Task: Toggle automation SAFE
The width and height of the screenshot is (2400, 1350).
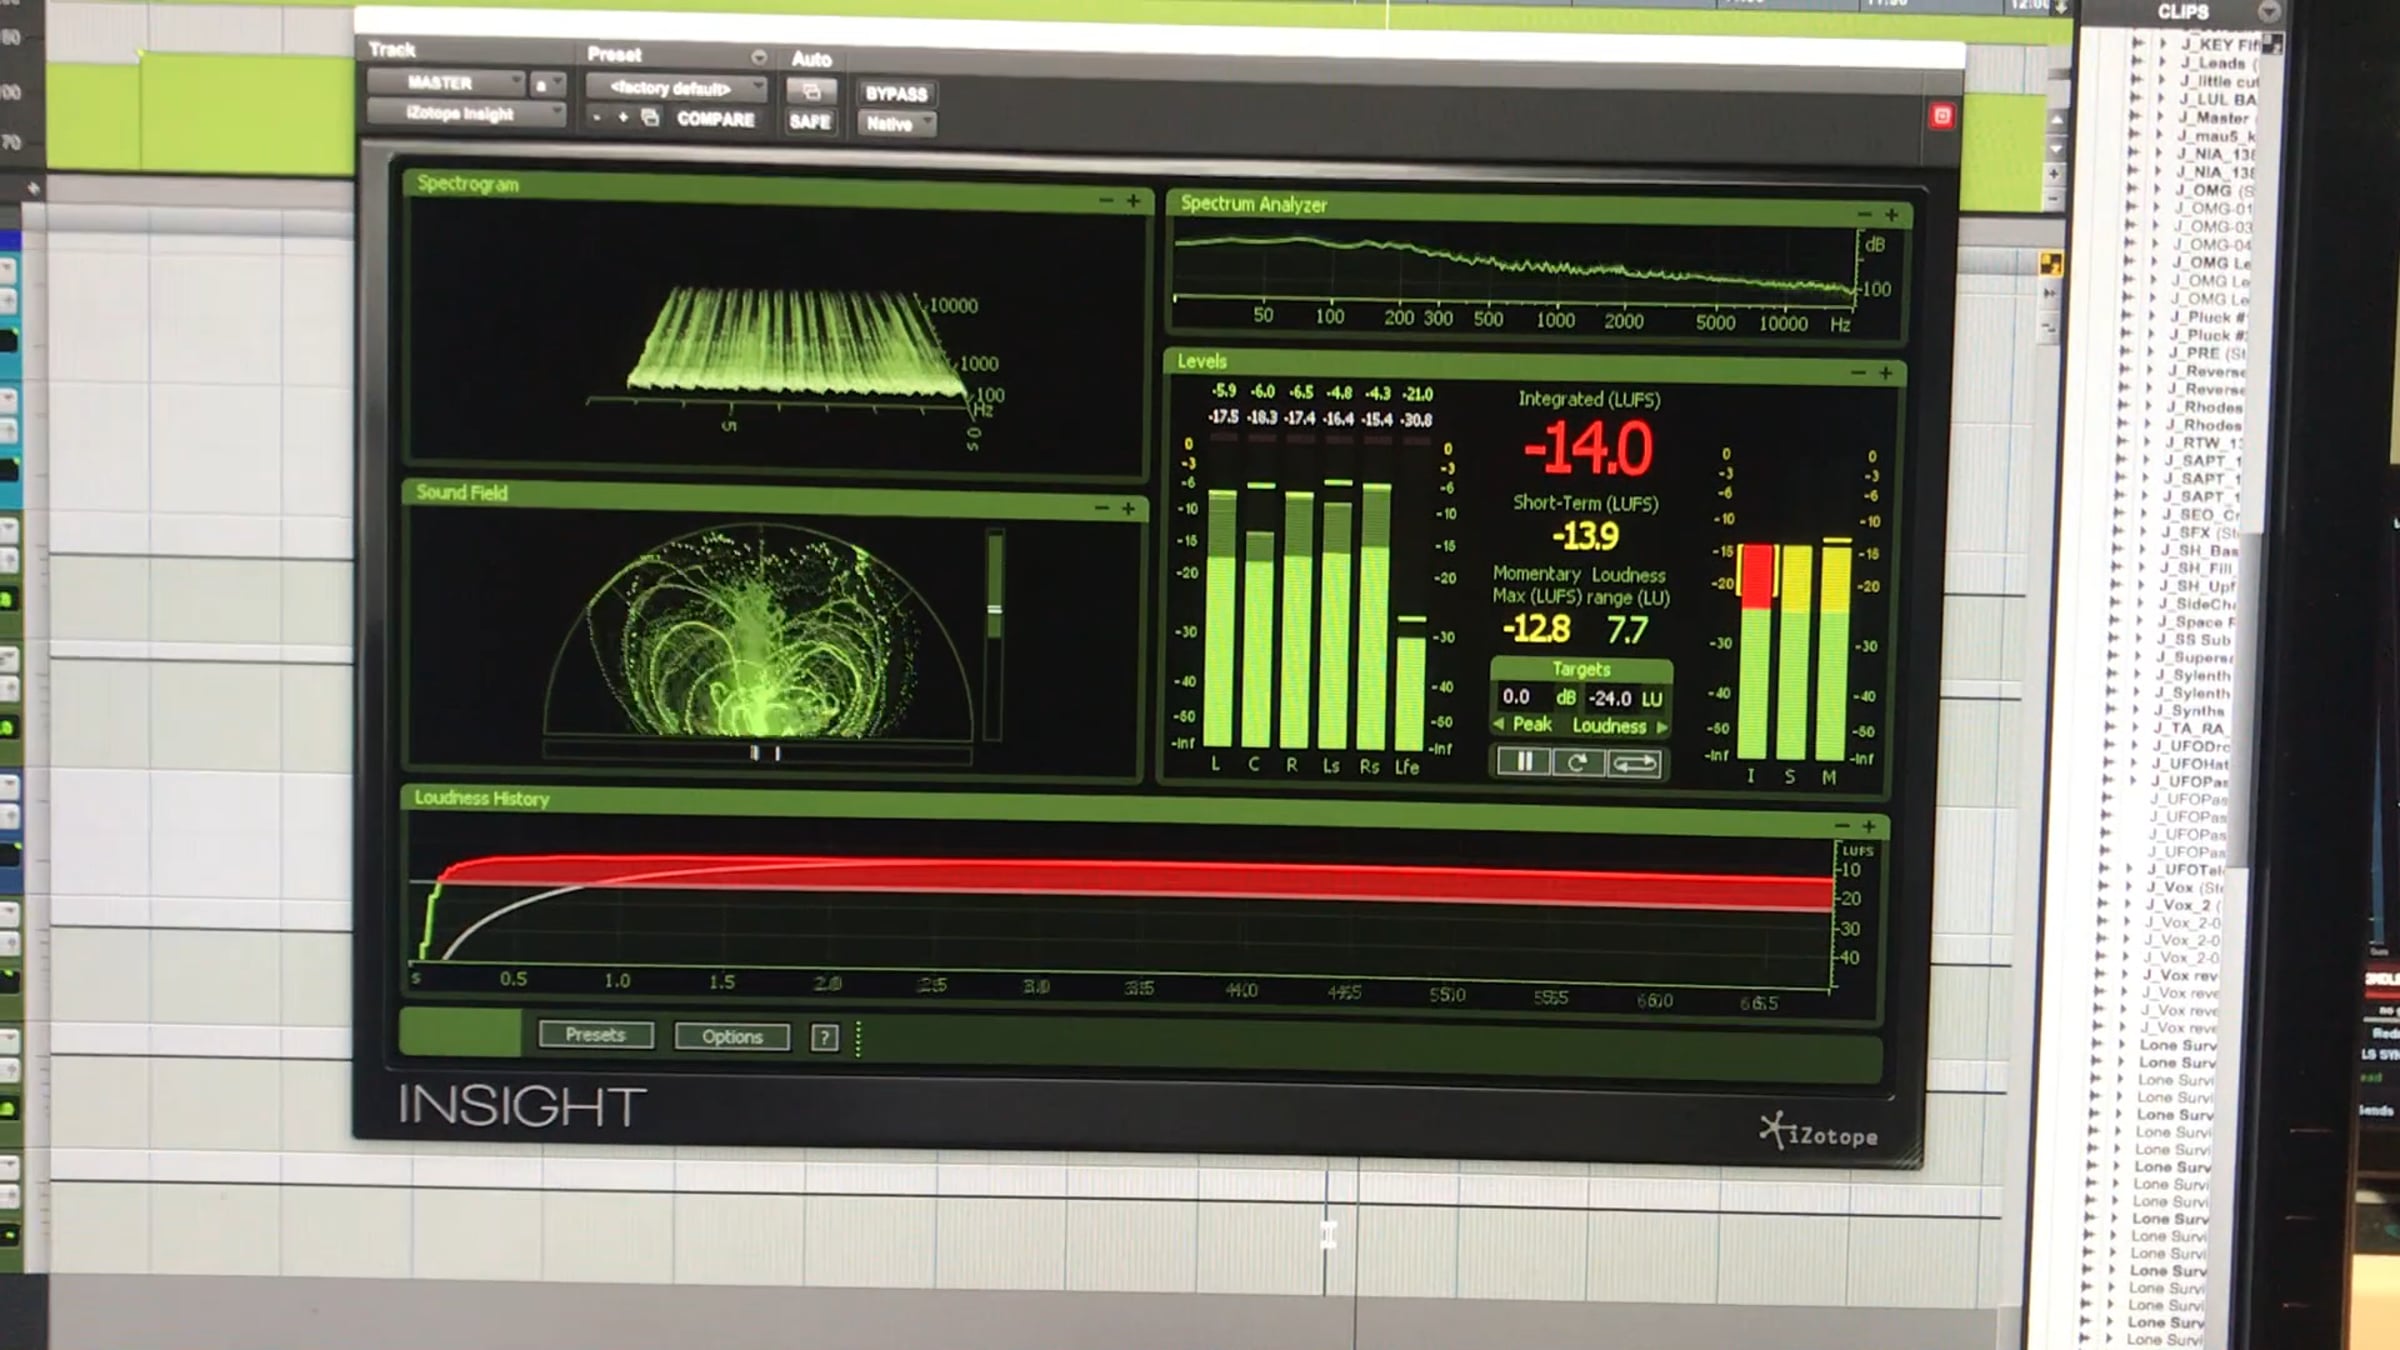Action: (x=810, y=122)
